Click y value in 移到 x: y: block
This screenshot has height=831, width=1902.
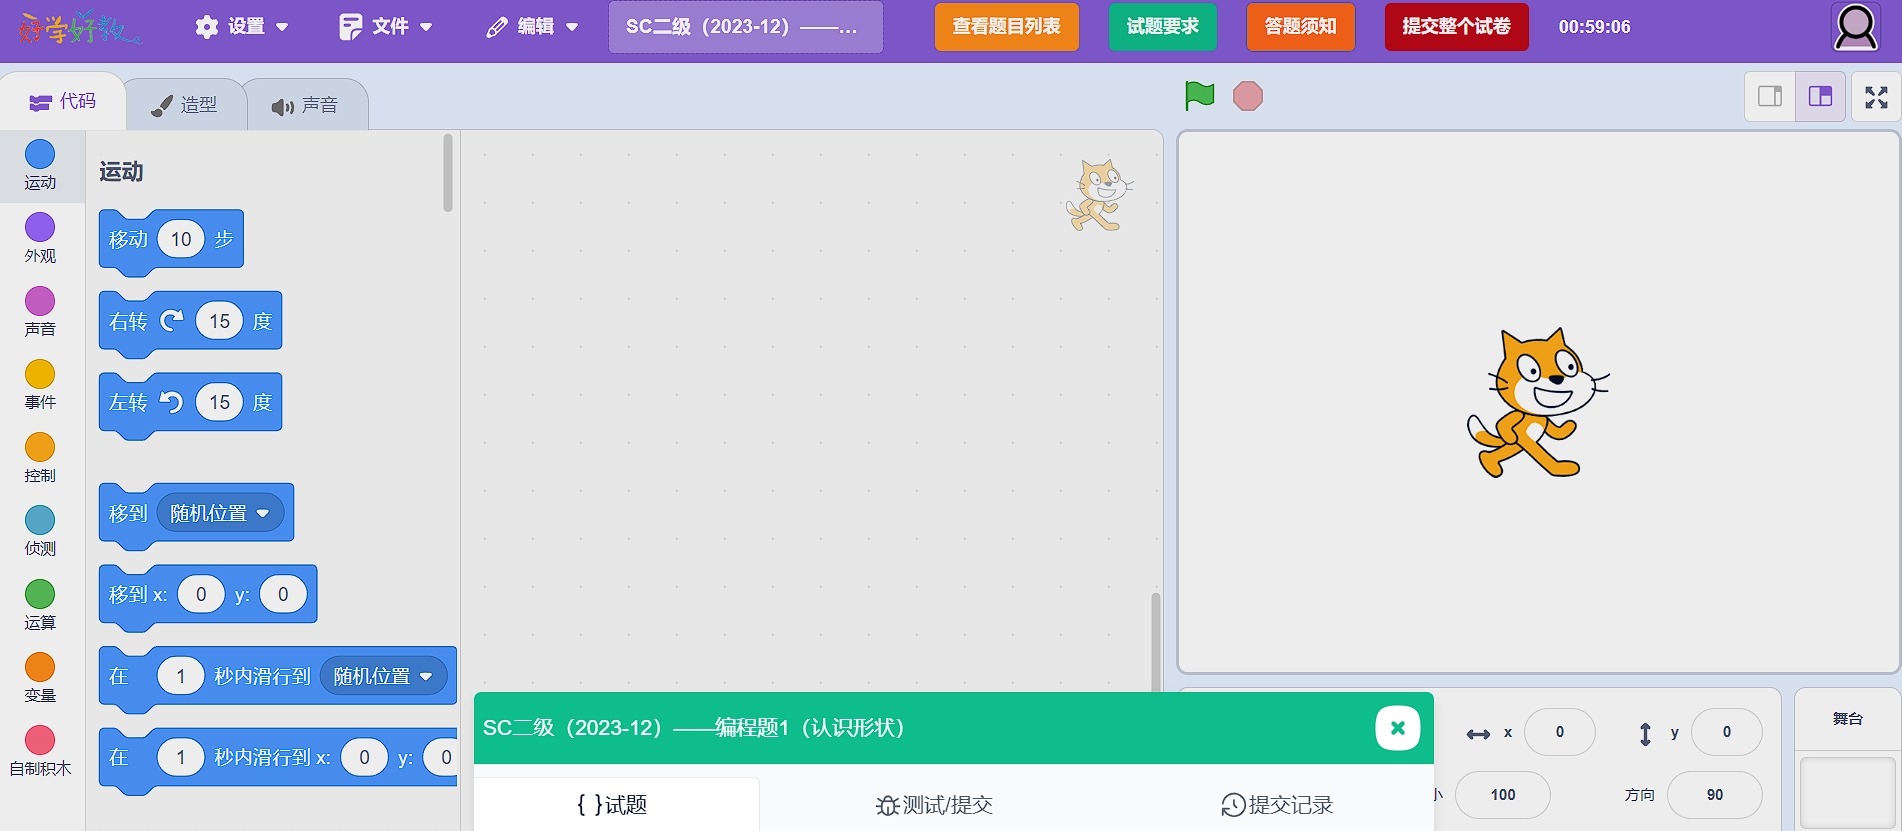pyautogui.click(x=283, y=594)
